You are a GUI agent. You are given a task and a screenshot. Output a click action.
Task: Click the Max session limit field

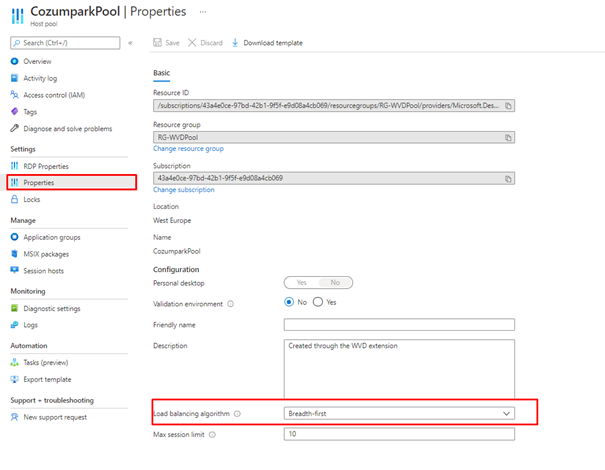click(399, 434)
